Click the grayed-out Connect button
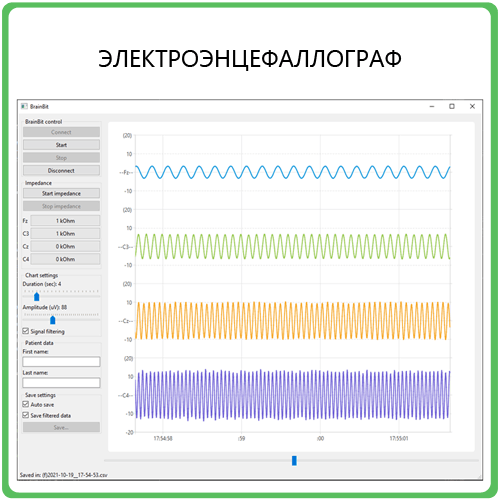500x500 pixels. coord(61,132)
